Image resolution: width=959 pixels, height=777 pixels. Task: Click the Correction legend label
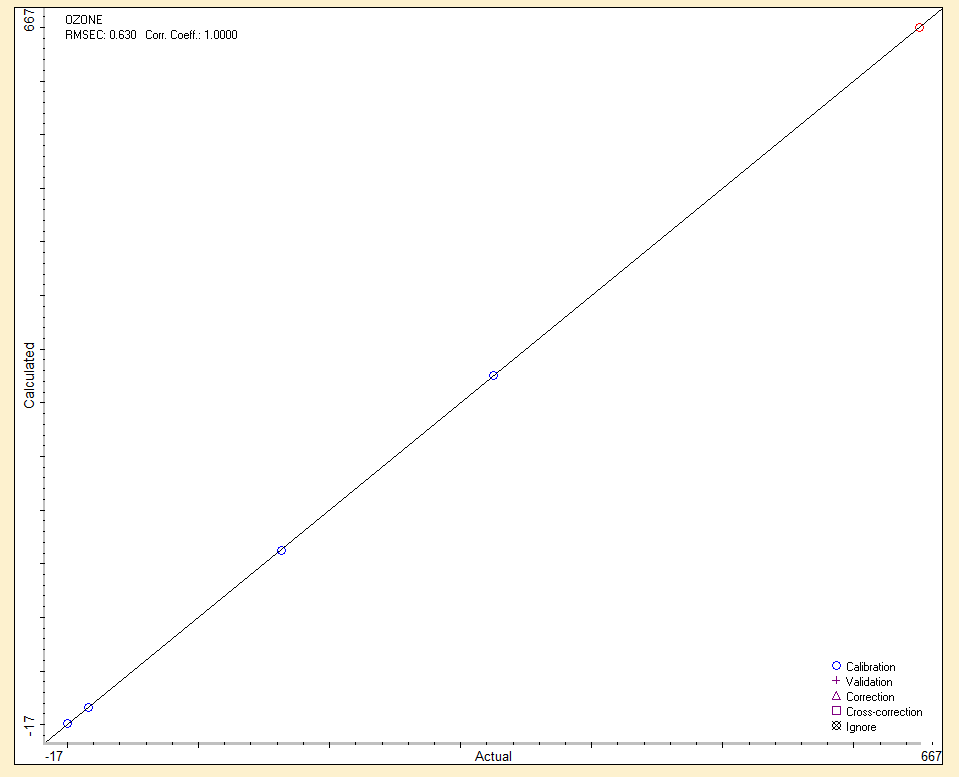click(x=870, y=697)
